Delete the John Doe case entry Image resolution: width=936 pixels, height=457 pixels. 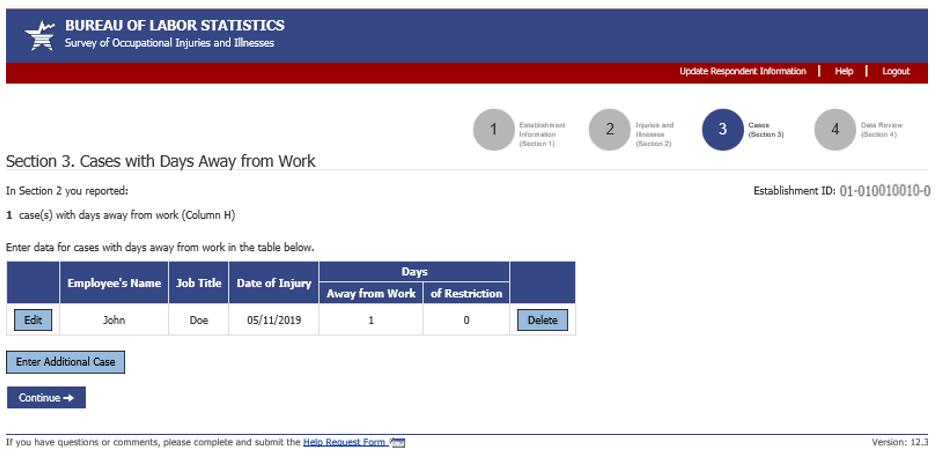pos(542,320)
